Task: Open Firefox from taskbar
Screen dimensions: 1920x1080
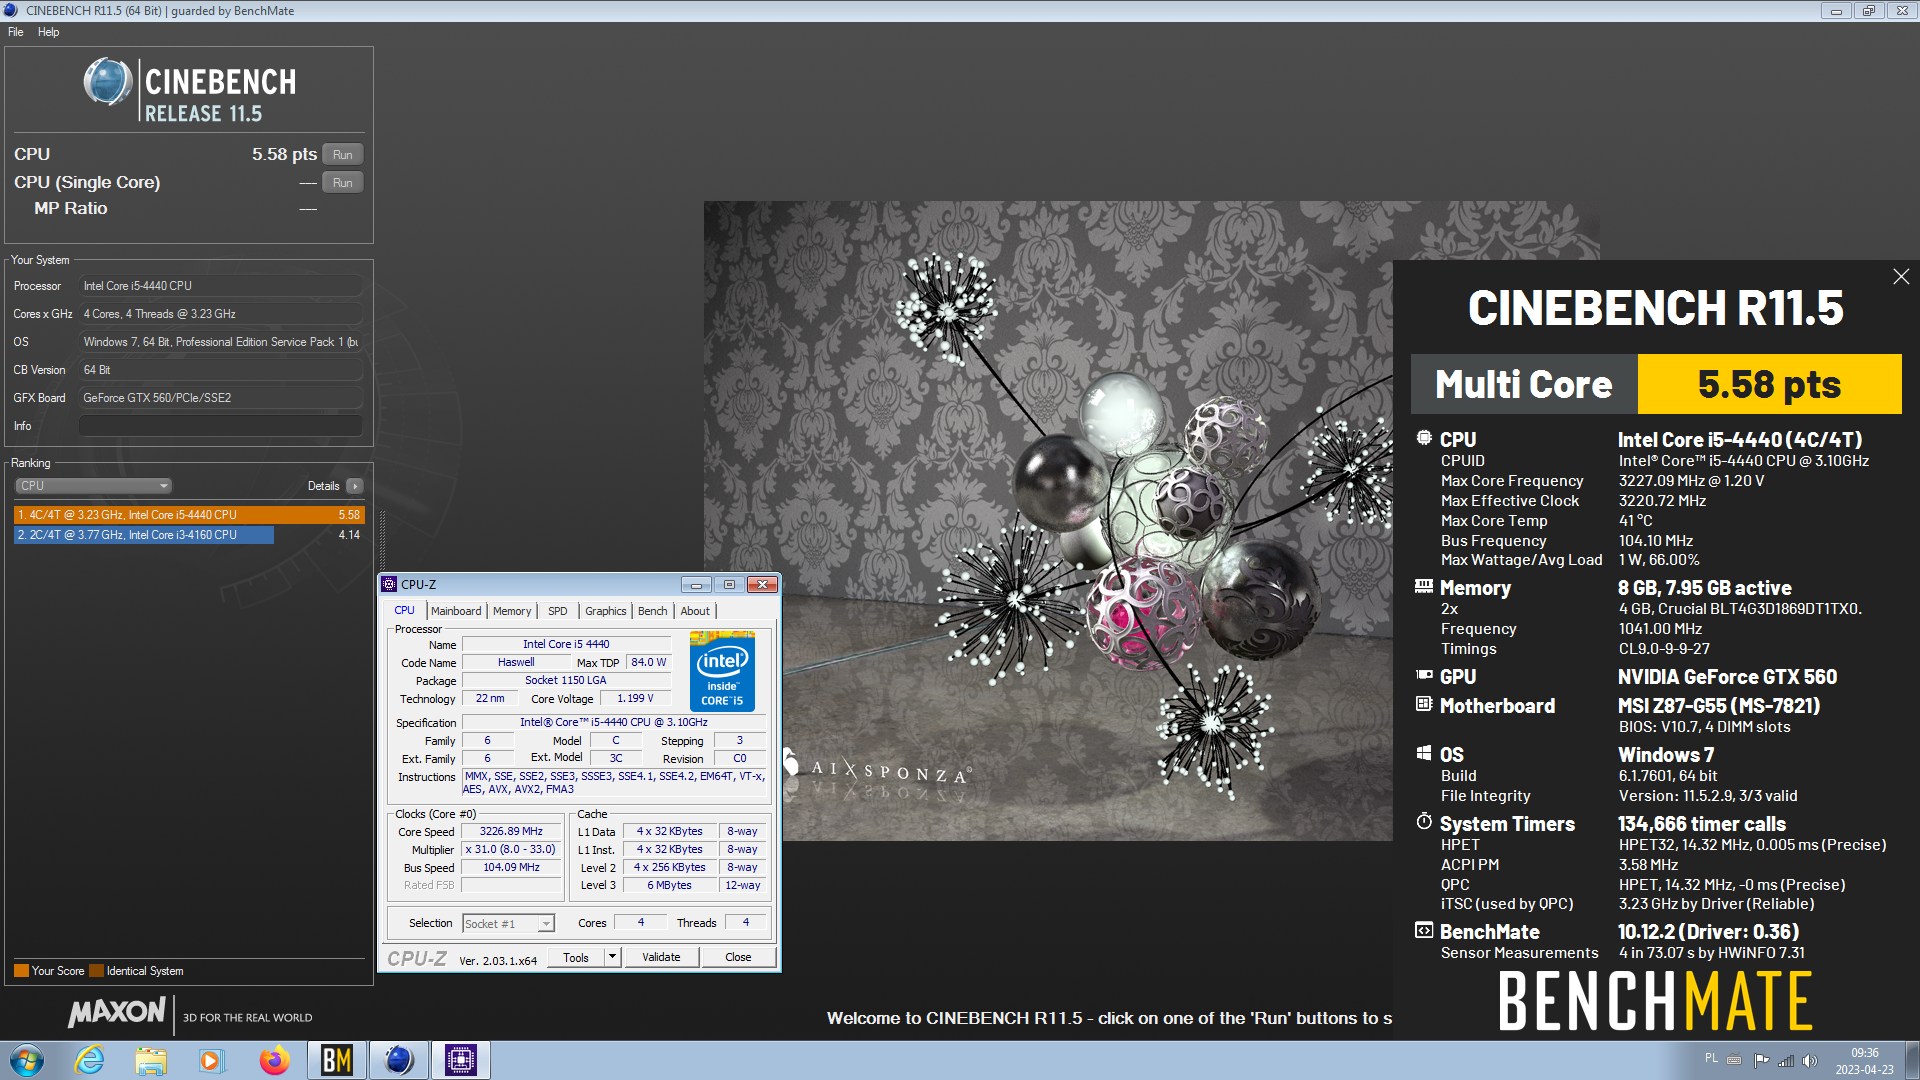Action: click(273, 1061)
